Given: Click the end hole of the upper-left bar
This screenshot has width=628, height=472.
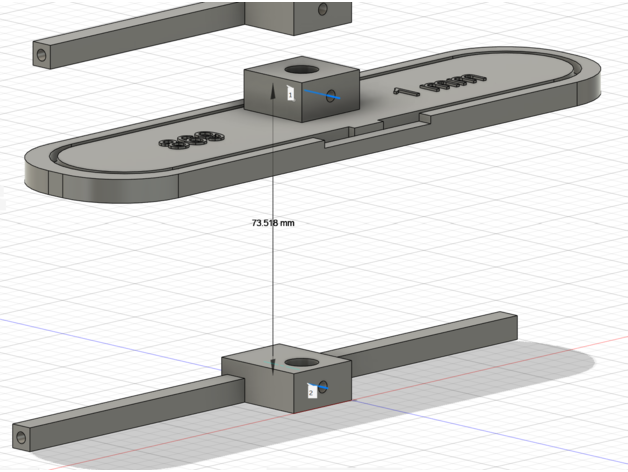Looking at the screenshot, I should click(42, 55).
